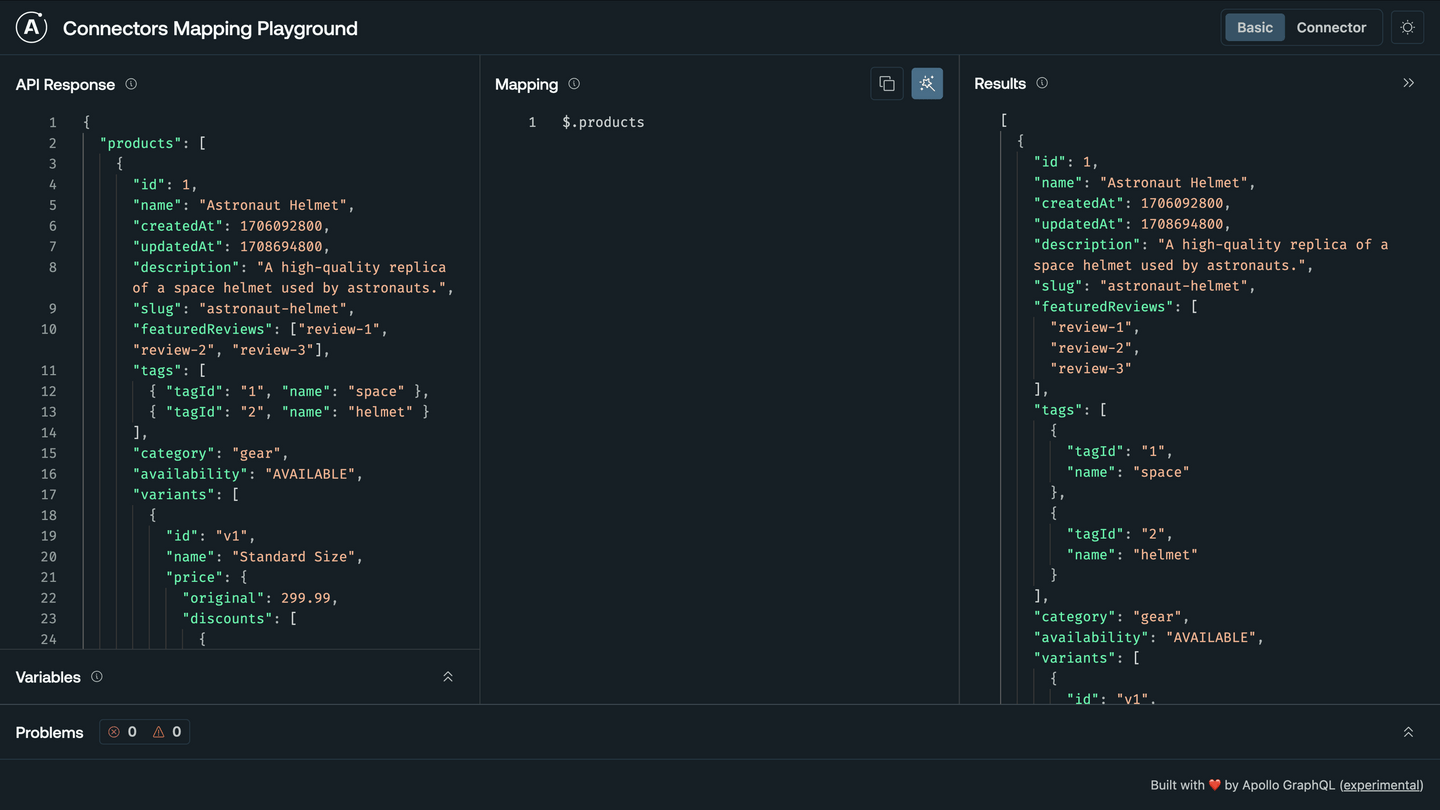Viewport: 1440px width, 810px height.
Task: Click the info icon beside Variables
Action: pos(96,677)
